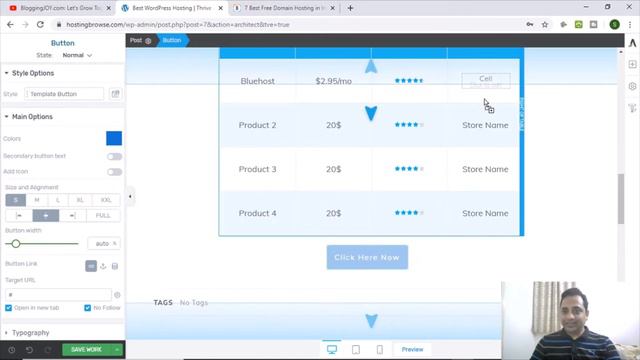640x360 pixels.
Task: Click the up arrow above the Bluehost row
Action: [x=371, y=66]
